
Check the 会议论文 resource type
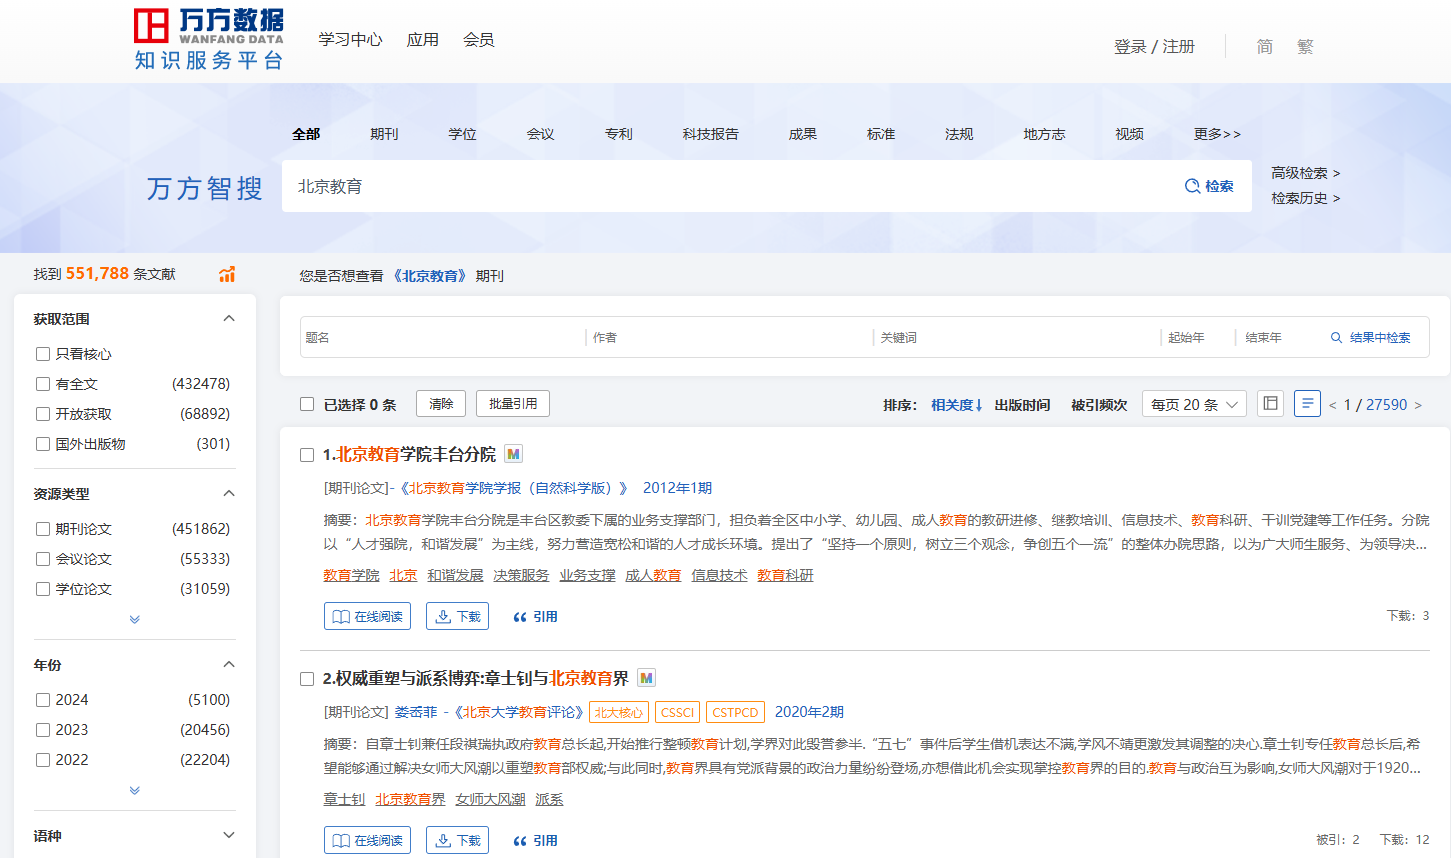click(43, 559)
